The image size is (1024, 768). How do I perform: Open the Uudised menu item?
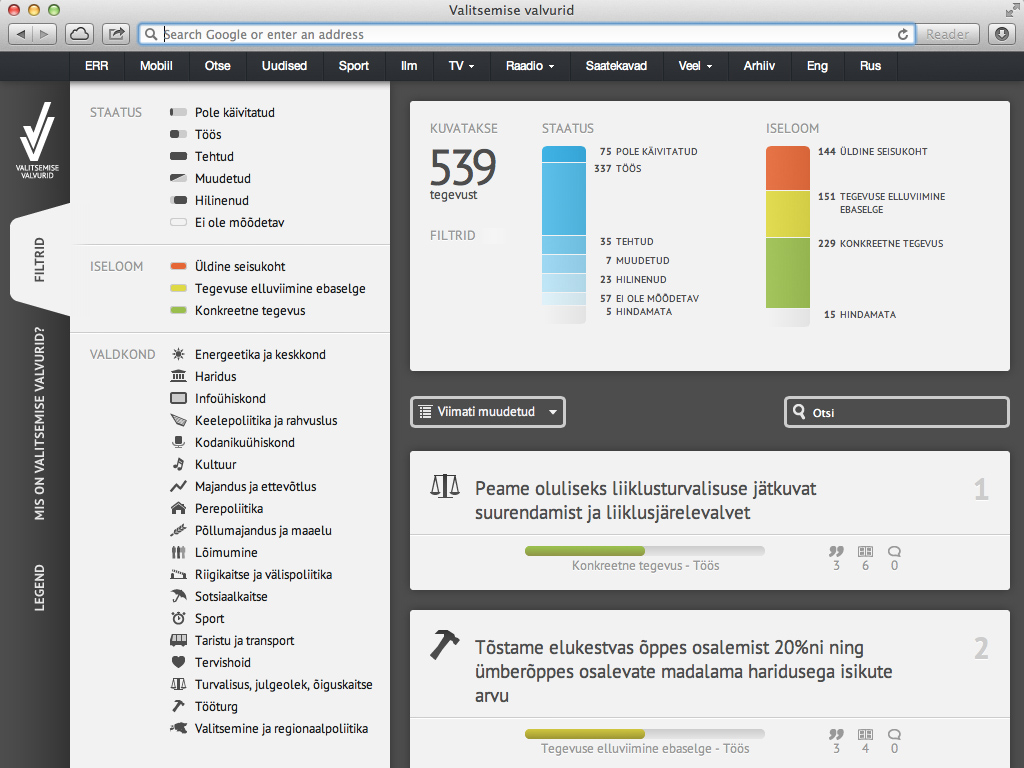(284, 66)
